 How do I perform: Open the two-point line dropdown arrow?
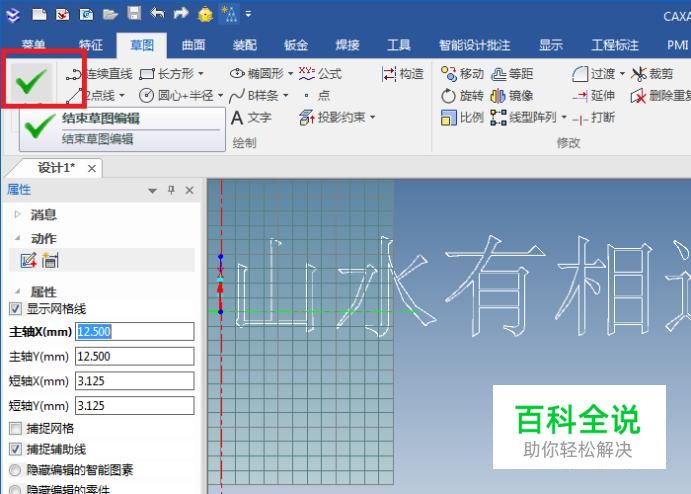coord(122,95)
